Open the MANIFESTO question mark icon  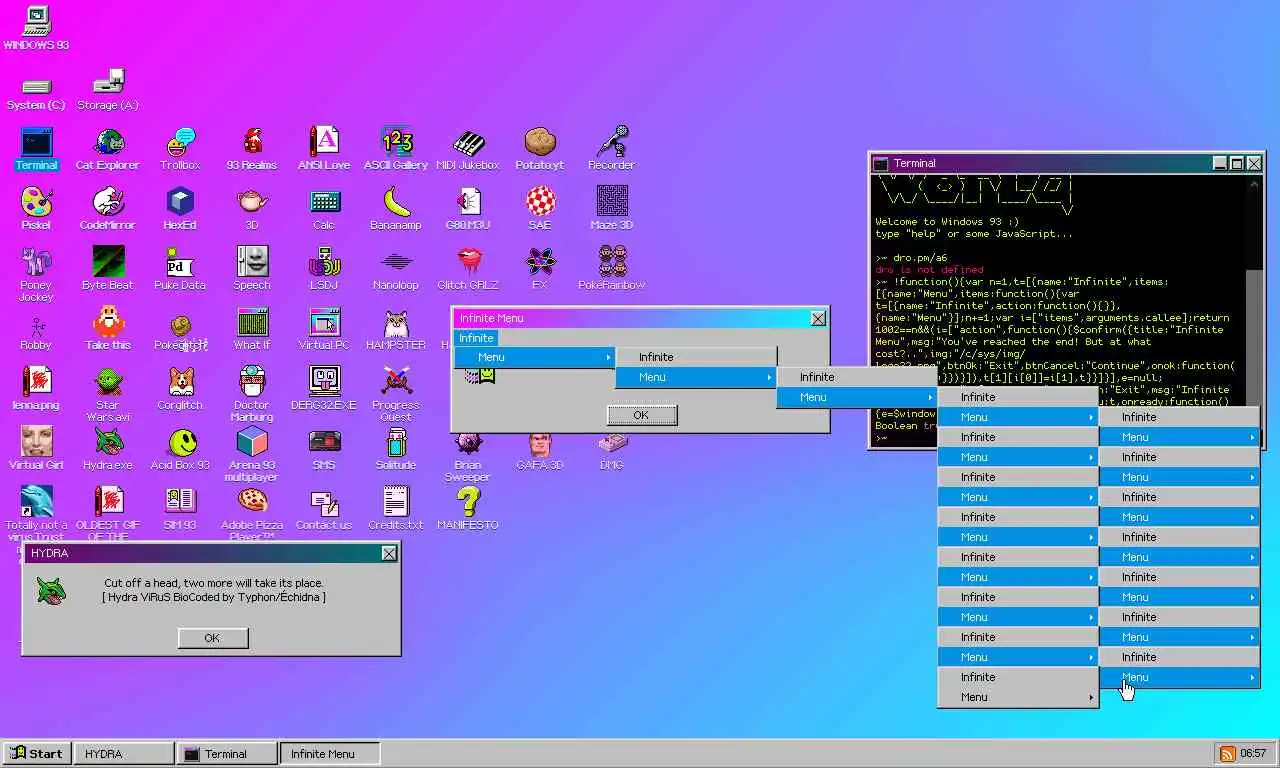point(468,508)
